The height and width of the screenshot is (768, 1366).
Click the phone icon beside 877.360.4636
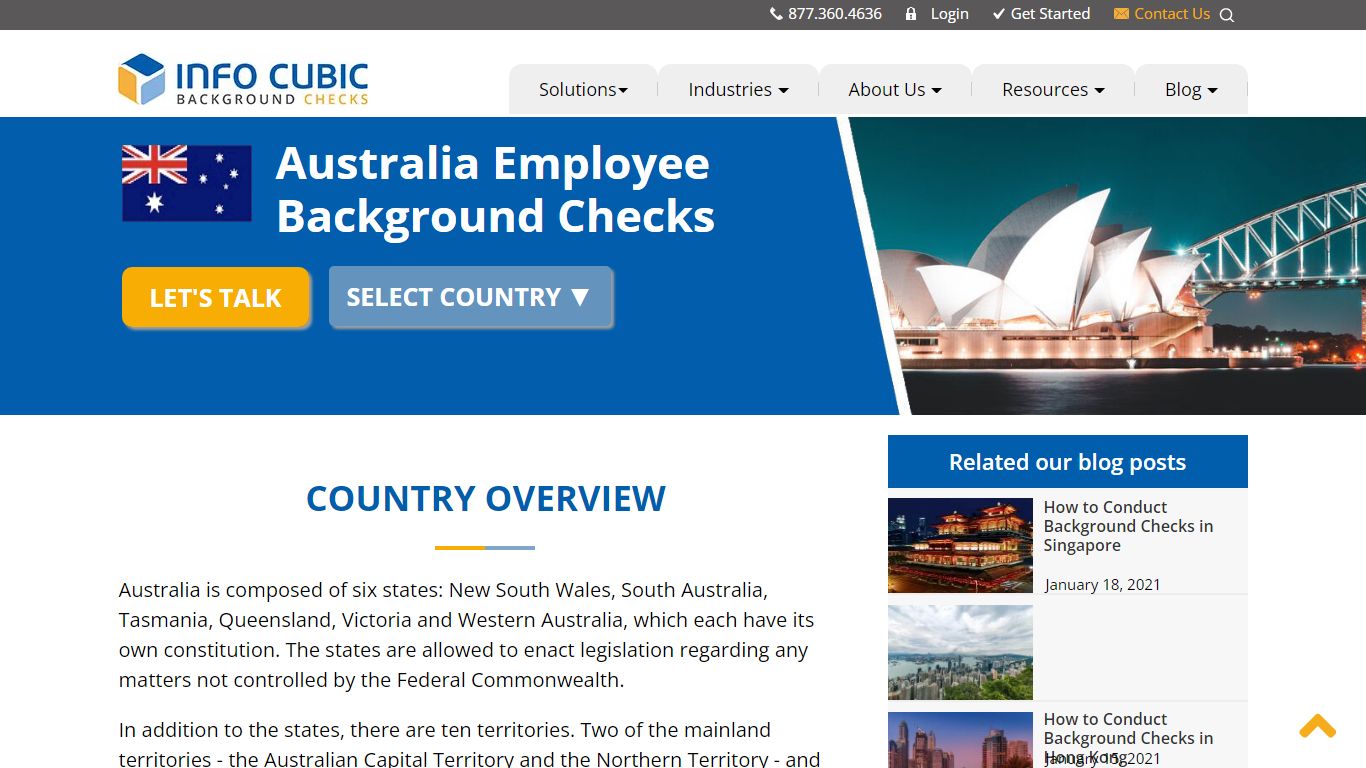click(x=776, y=14)
